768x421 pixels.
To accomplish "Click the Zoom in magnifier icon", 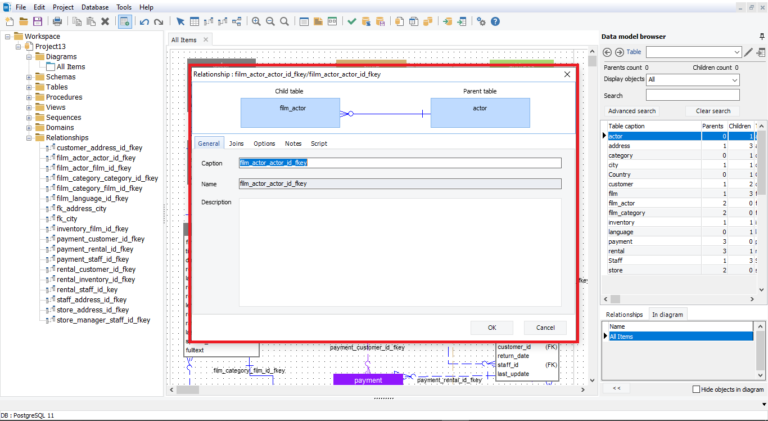I will [x=256, y=21].
